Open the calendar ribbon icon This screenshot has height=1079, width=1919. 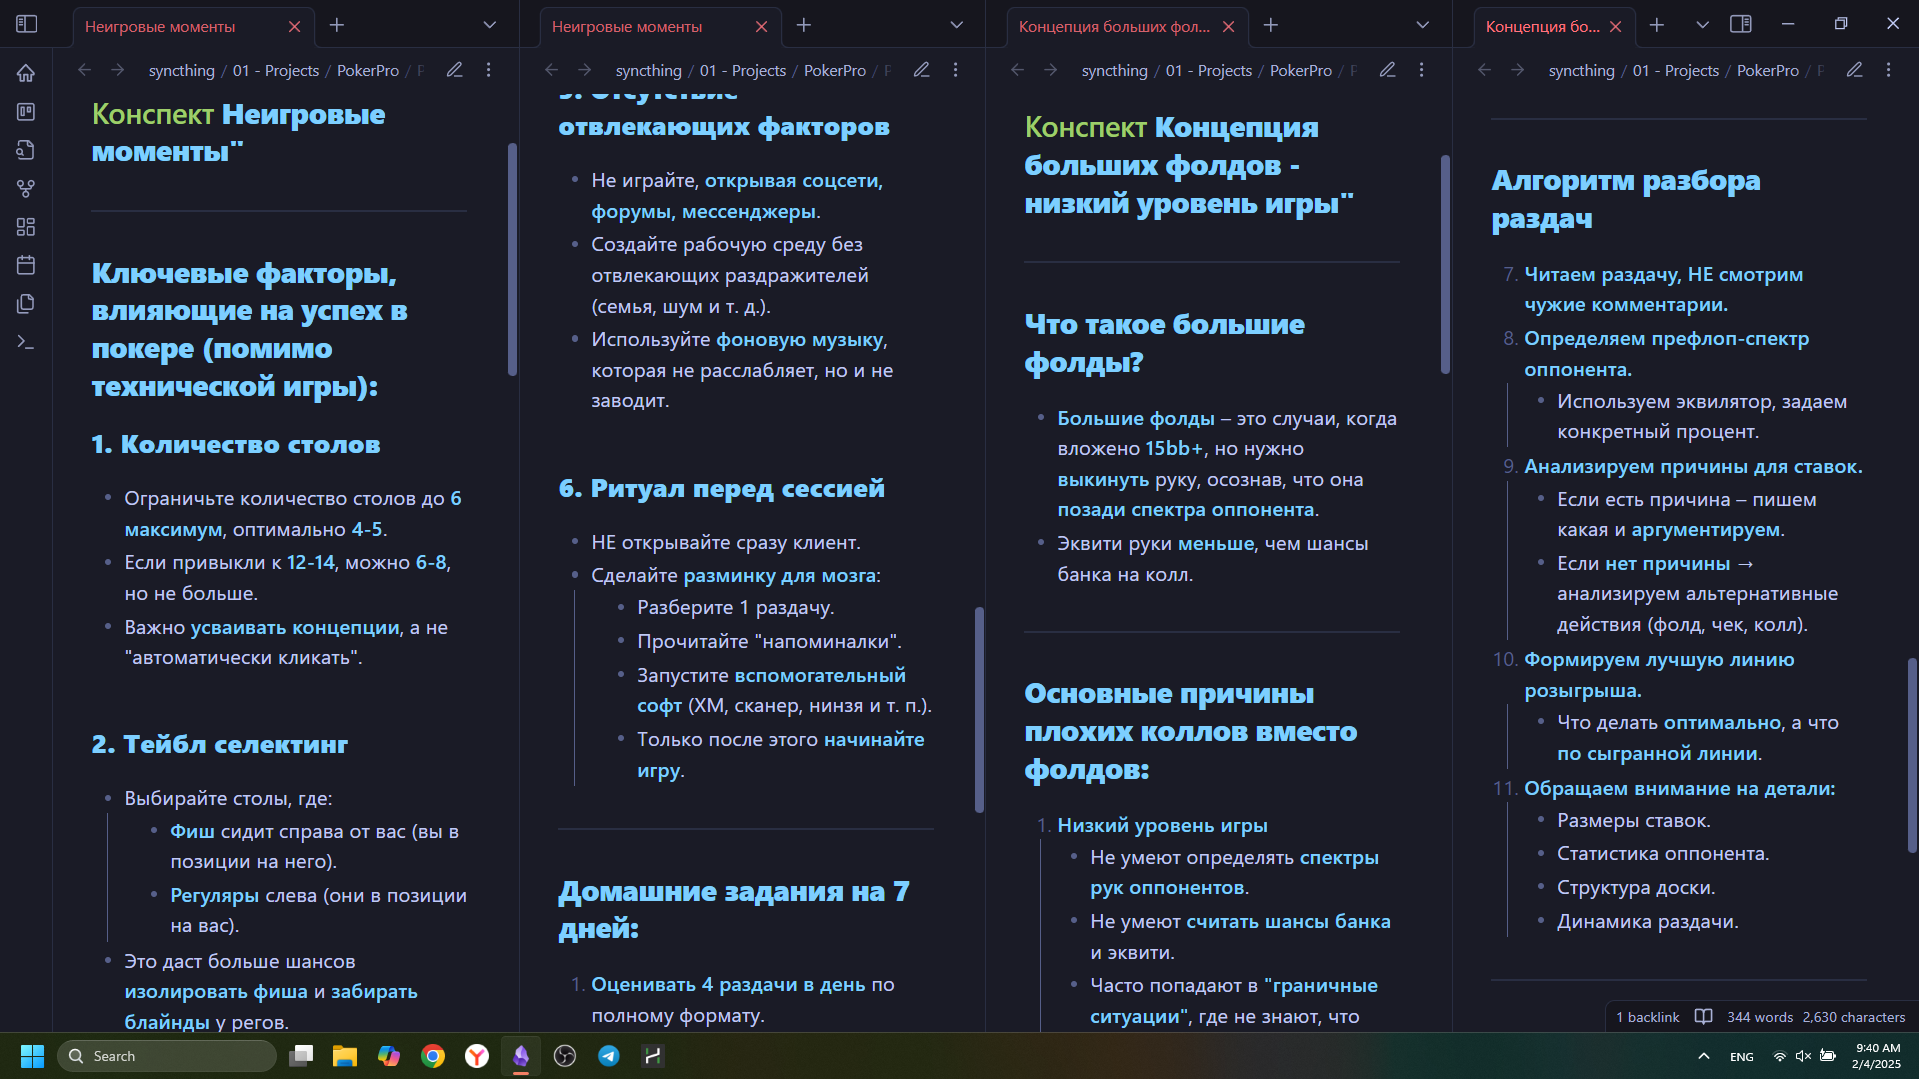click(x=26, y=265)
